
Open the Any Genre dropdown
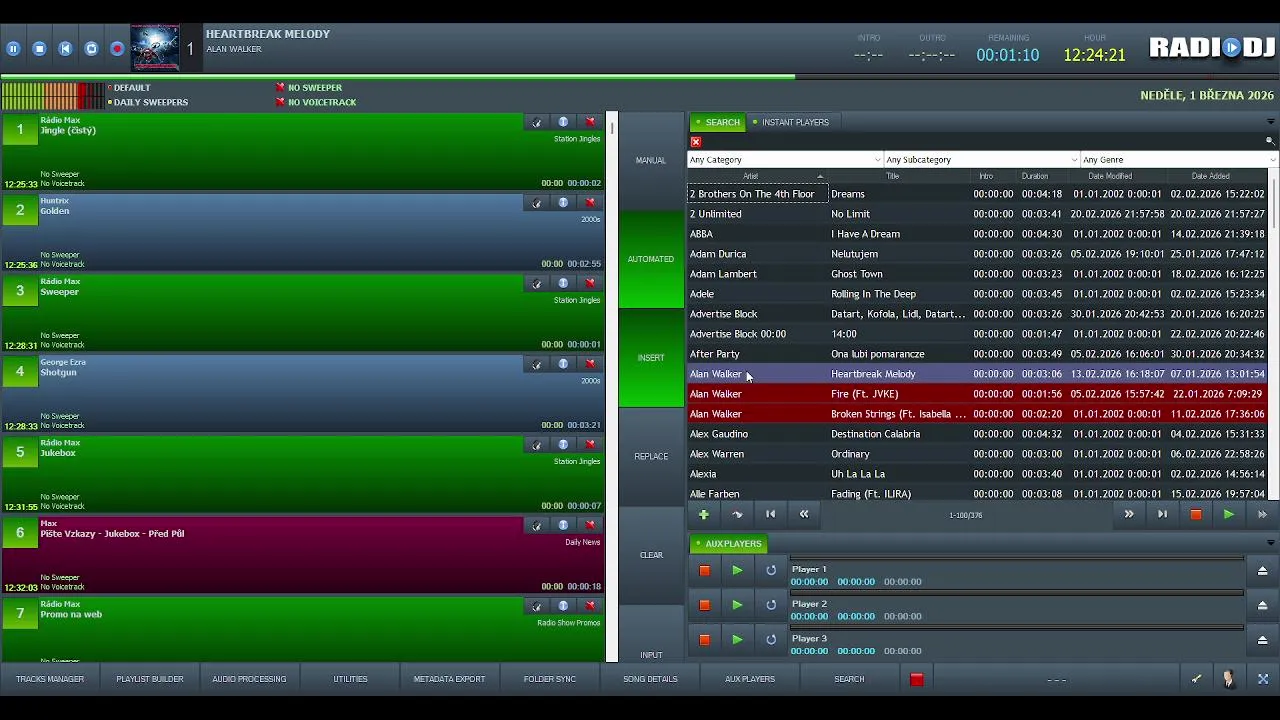[1178, 160]
